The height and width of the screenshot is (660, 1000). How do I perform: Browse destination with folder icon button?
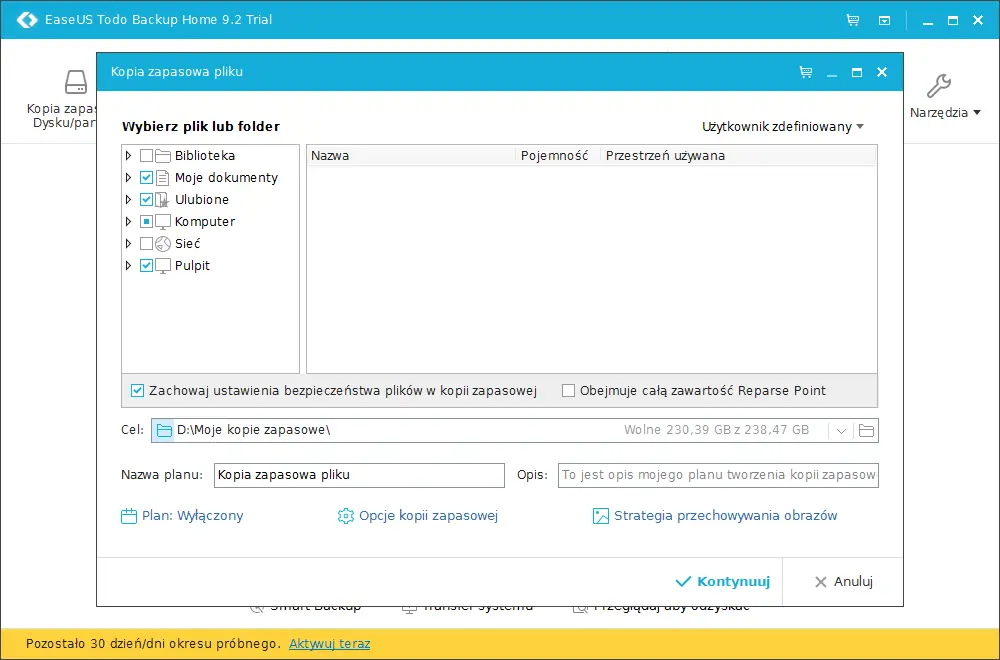pos(866,430)
